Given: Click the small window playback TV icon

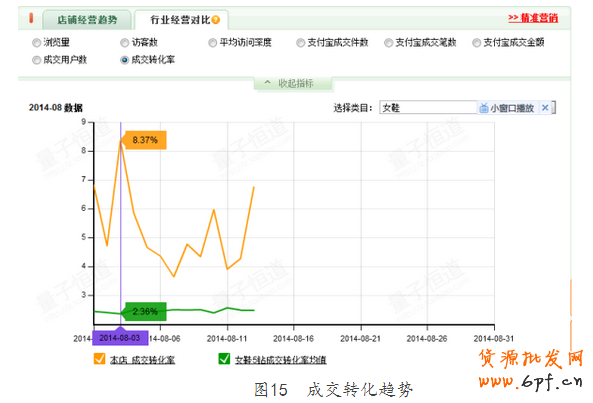Looking at the screenshot, I should [484, 108].
